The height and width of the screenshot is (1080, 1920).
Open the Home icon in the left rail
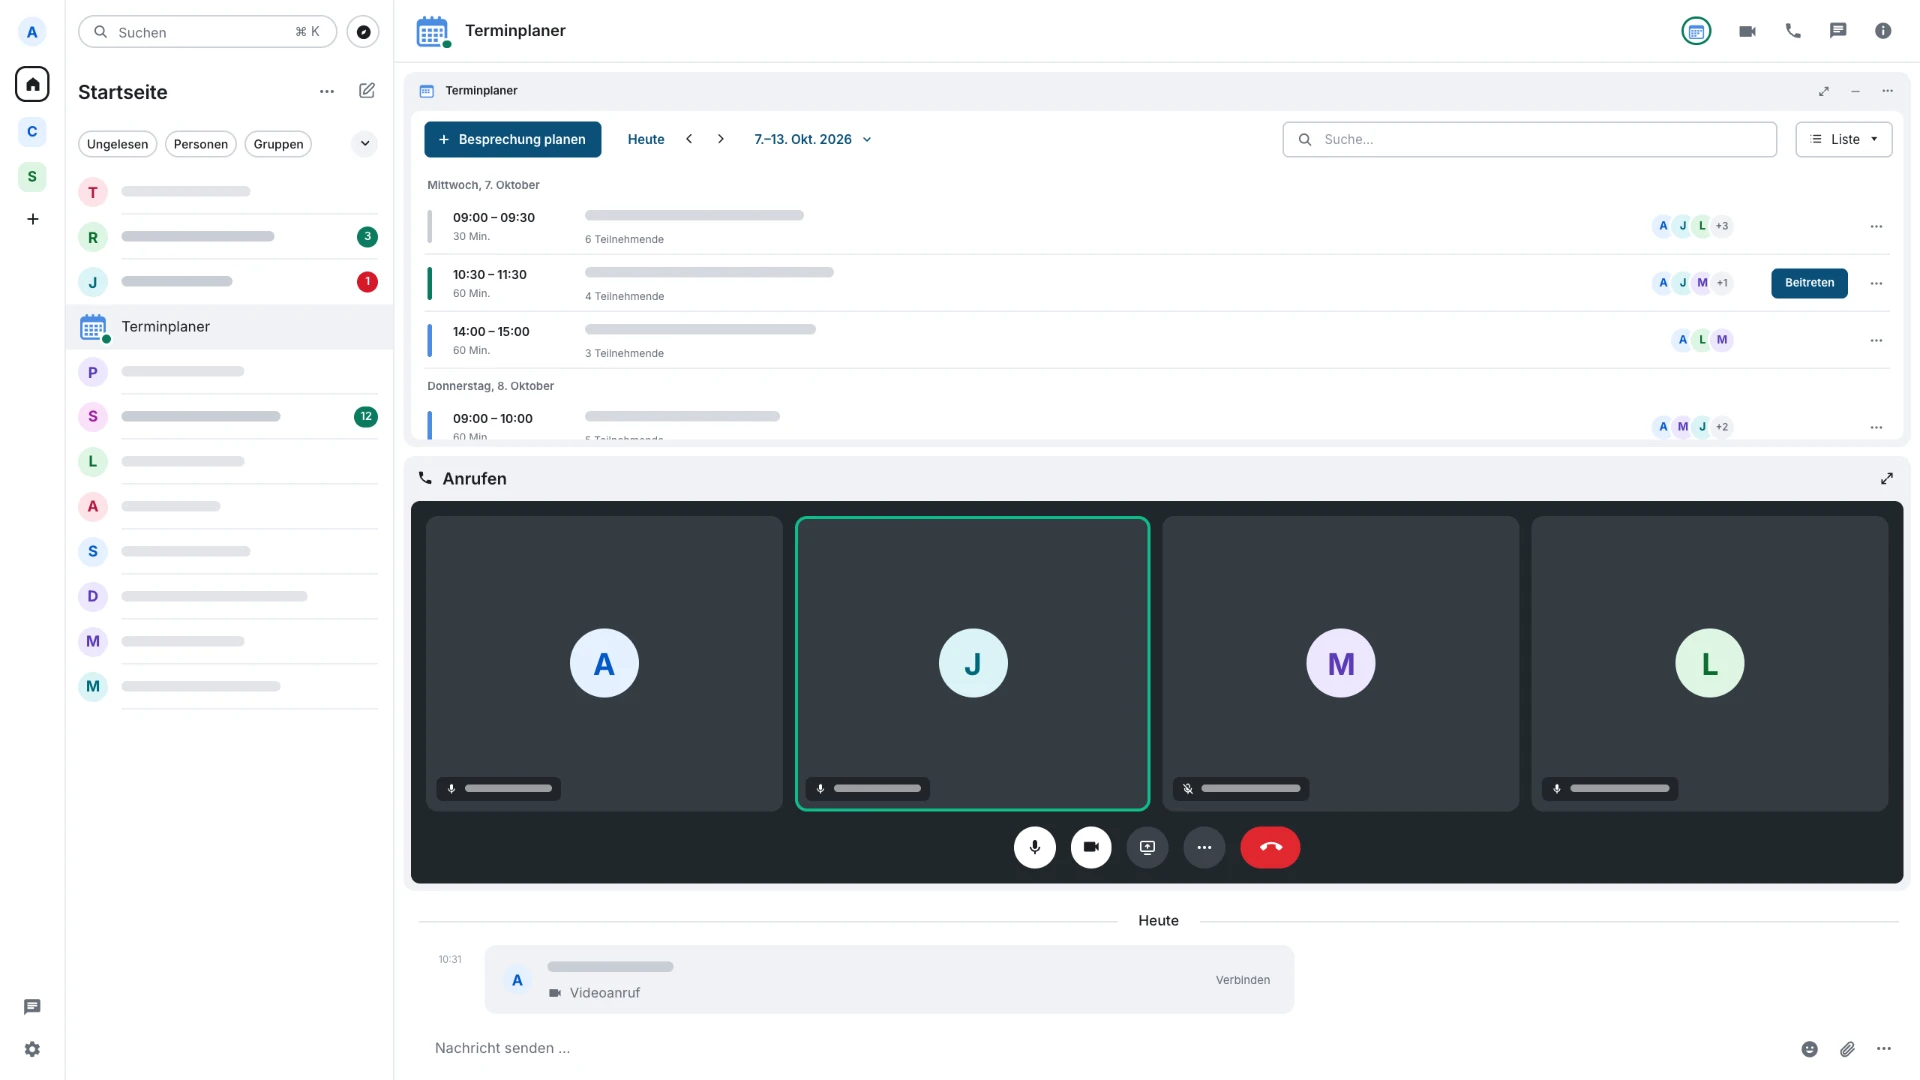point(32,84)
